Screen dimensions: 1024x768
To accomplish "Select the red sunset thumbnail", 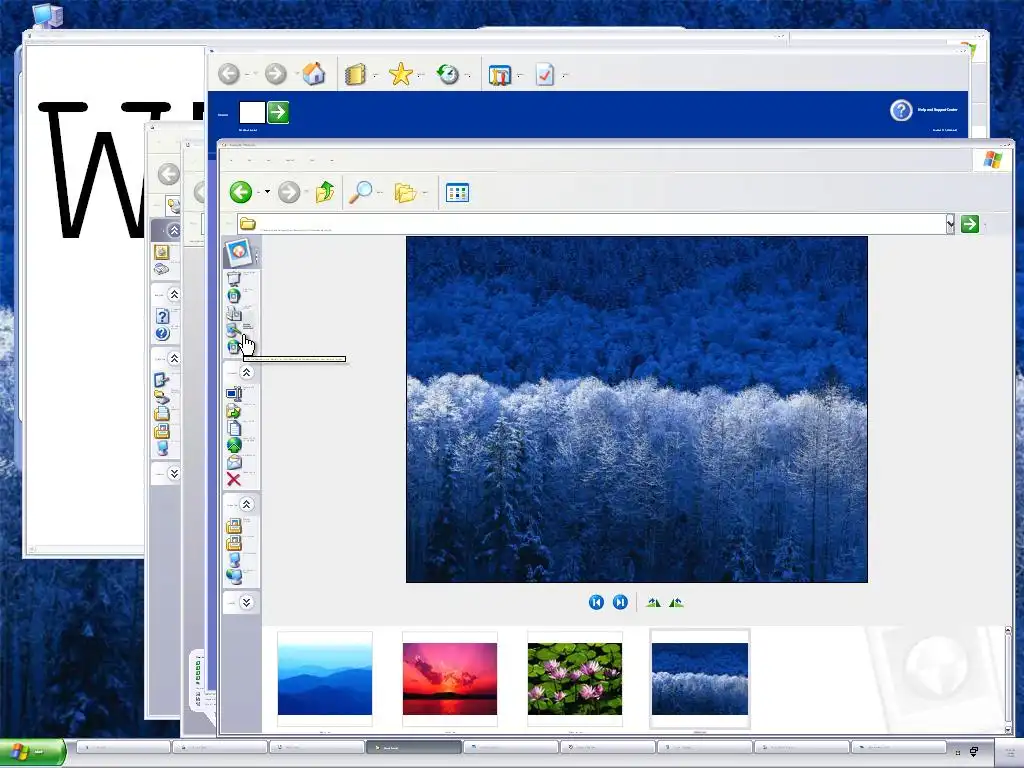I will (x=450, y=679).
